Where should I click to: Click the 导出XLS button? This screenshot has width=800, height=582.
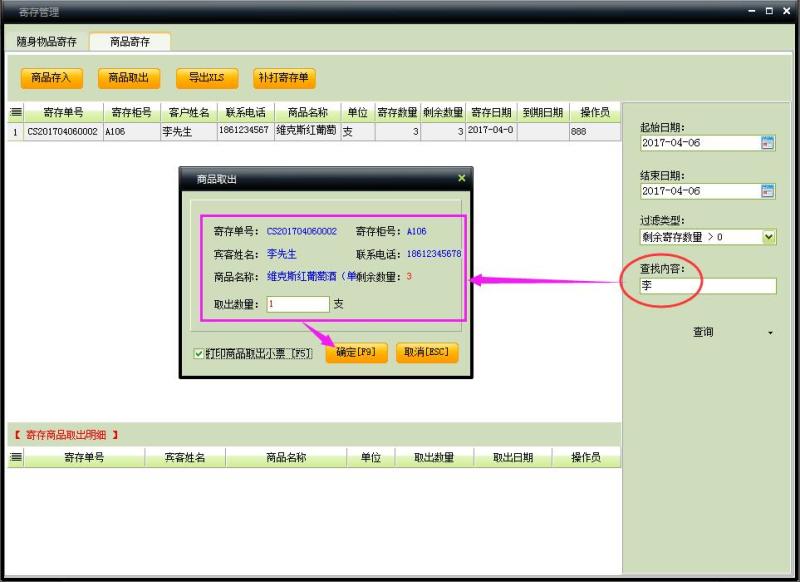point(206,78)
